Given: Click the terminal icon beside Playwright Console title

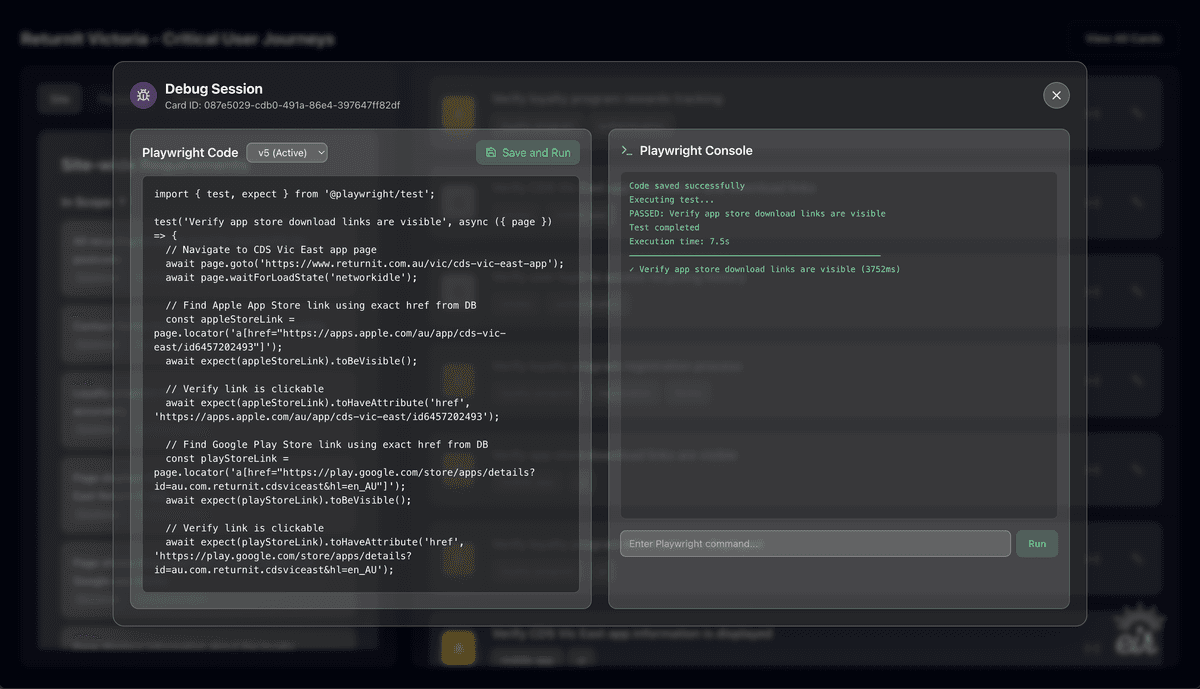Looking at the screenshot, I should (x=625, y=150).
